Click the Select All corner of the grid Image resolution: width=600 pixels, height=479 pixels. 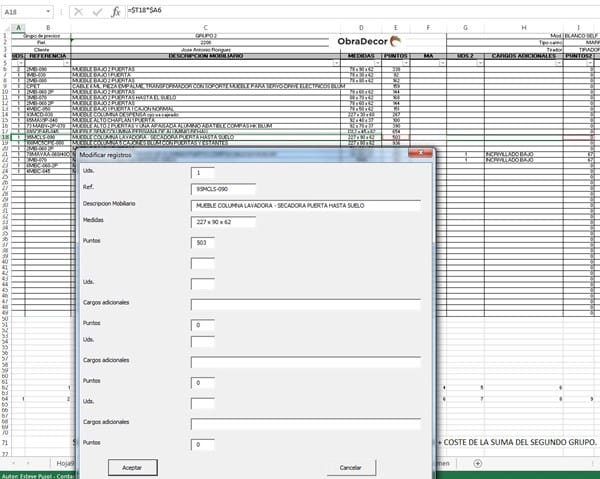[7, 26]
